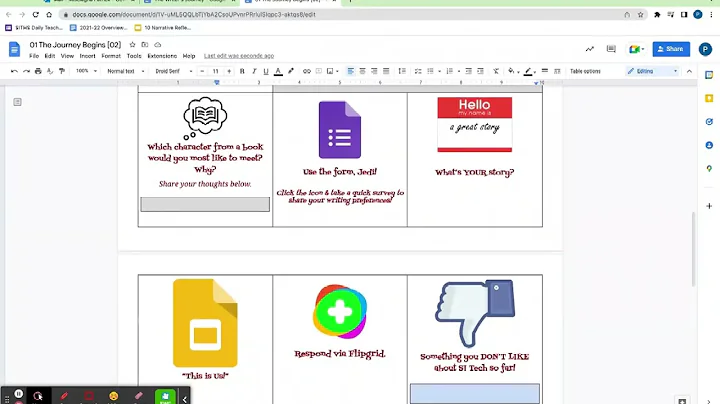Set center text alignment
720x404 pixels.
click(362, 71)
